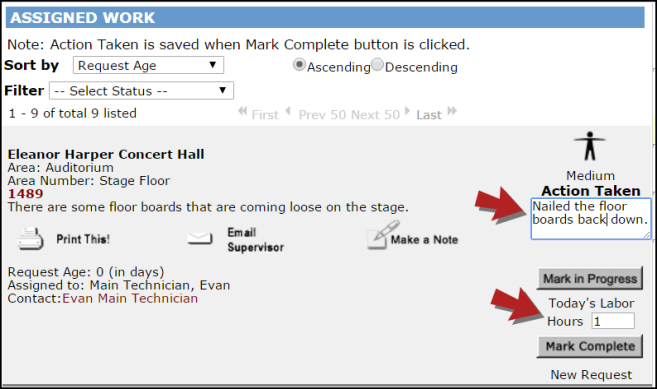Click the pen and paper note icon
657x389 pixels.
point(383,235)
